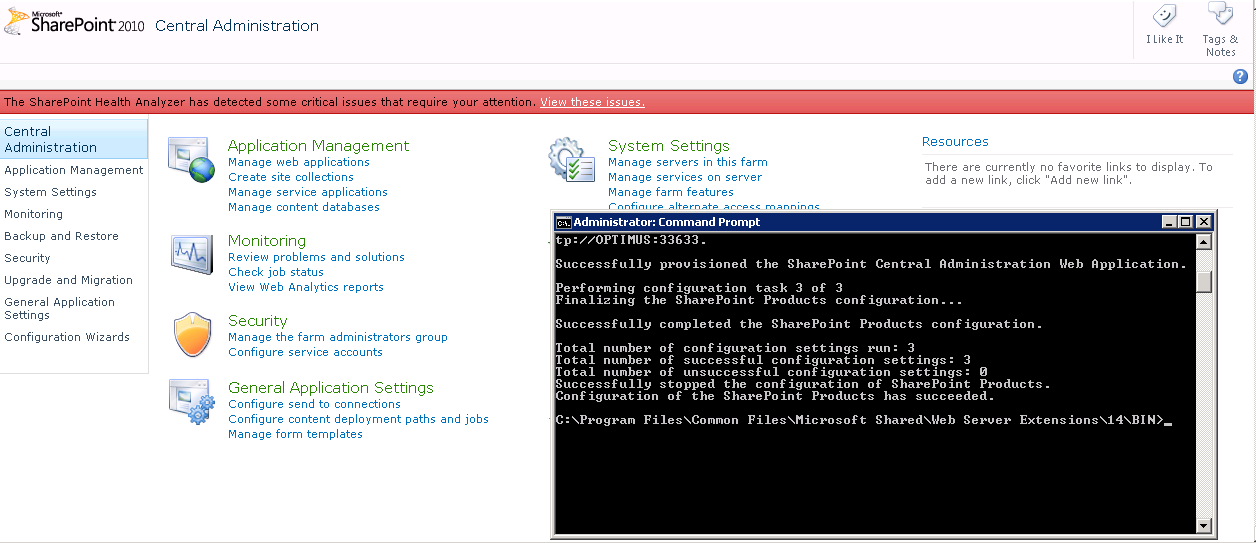This screenshot has height=543, width=1256.
Task: Click the General Application Settings heading
Action: (331, 388)
